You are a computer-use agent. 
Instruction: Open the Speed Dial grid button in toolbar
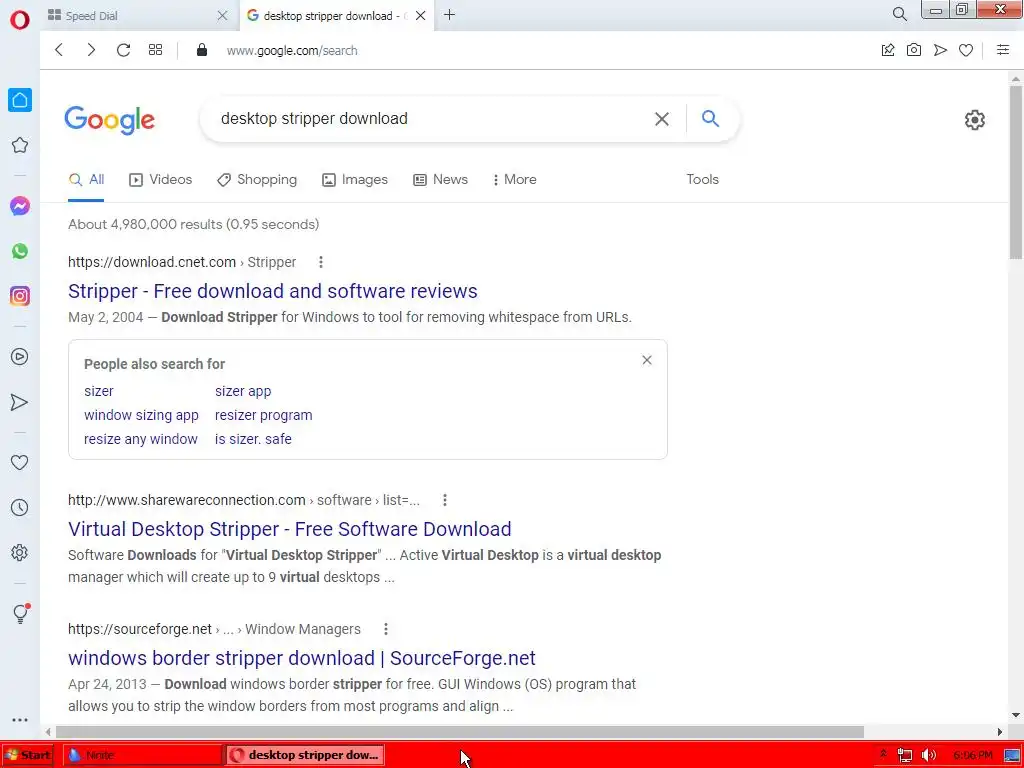click(155, 50)
